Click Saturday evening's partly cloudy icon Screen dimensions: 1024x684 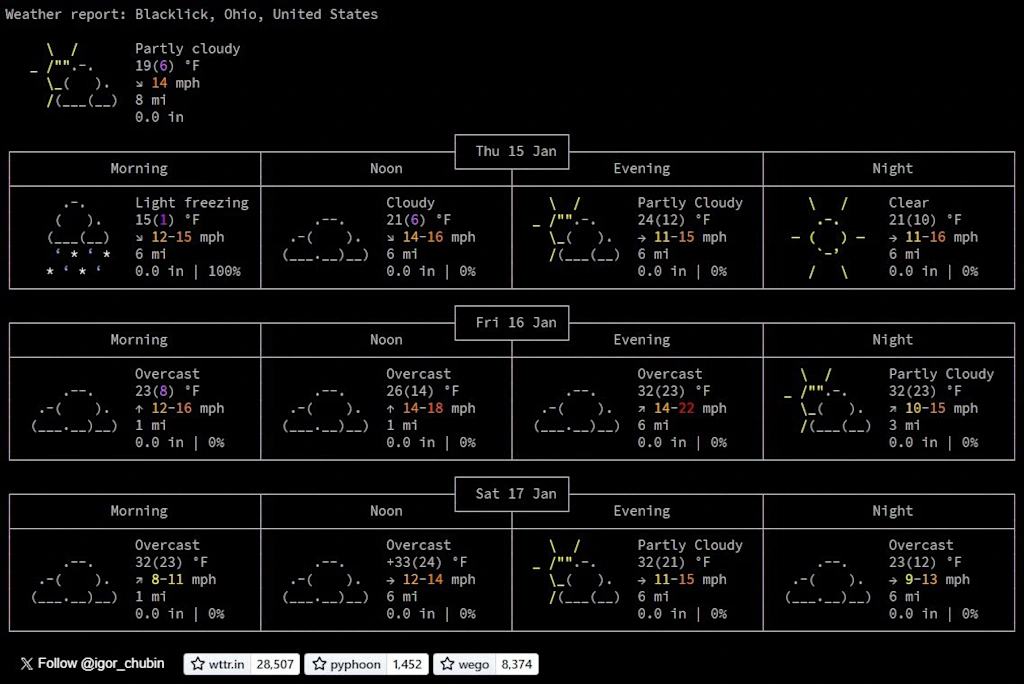pos(577,571)
